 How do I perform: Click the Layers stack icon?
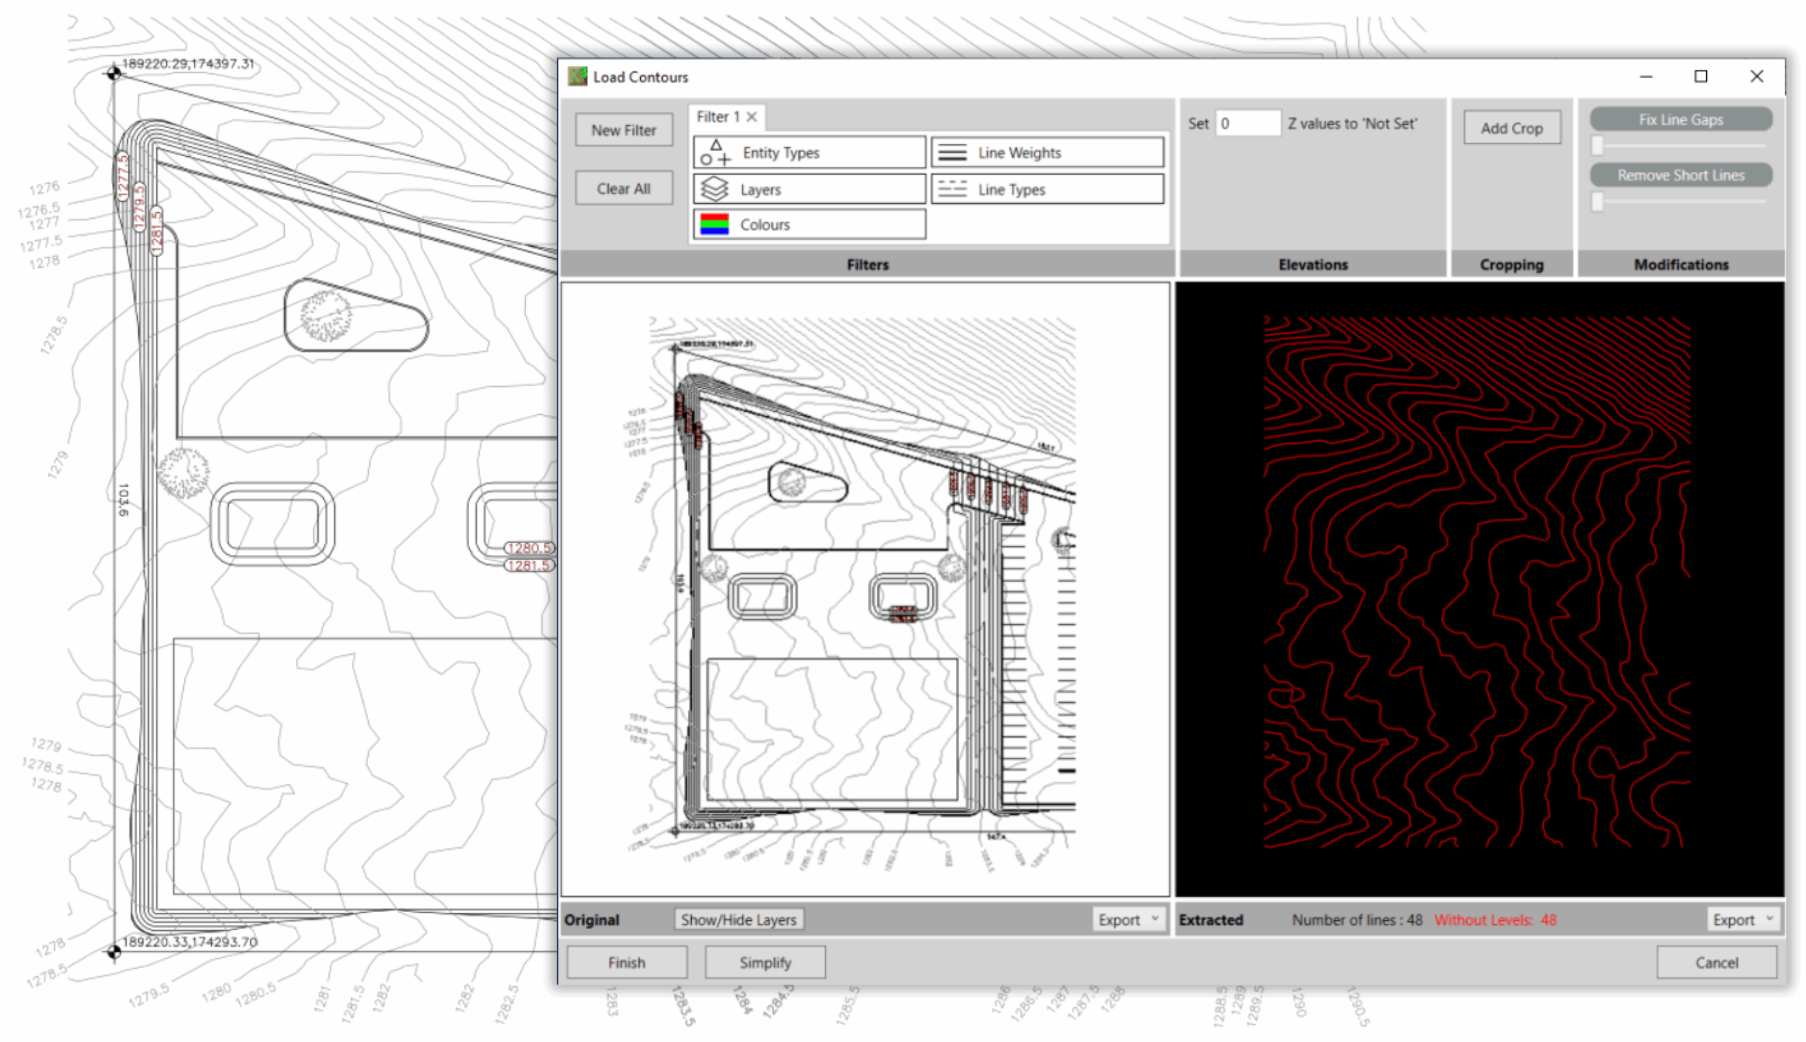[714, 189]
